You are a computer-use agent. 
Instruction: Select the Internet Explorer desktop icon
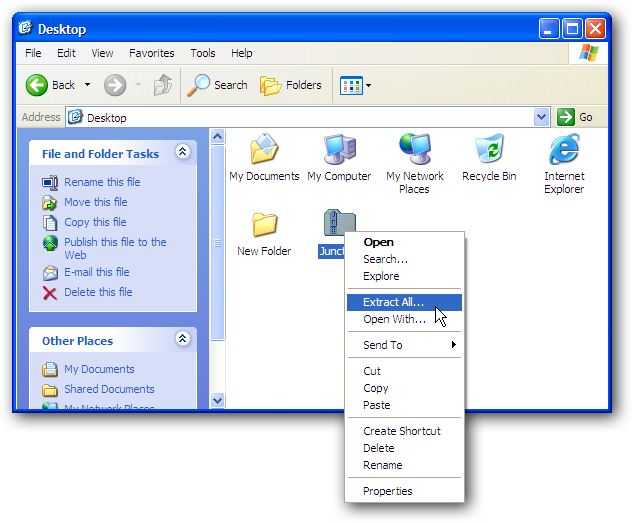point(564,164)
